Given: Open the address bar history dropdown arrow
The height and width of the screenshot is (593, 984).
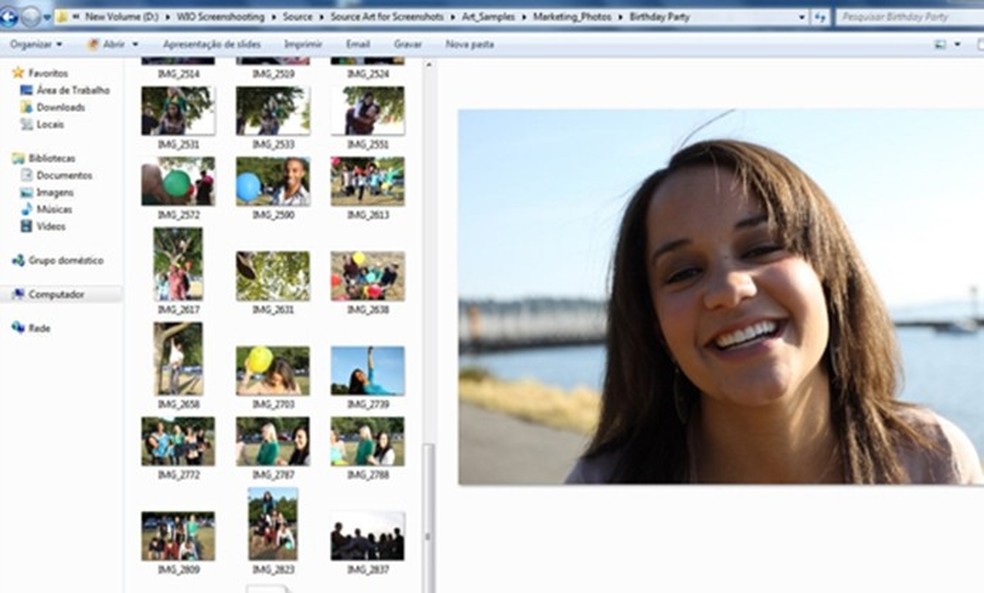Looking at the screenshot, I should coord(801,18).
